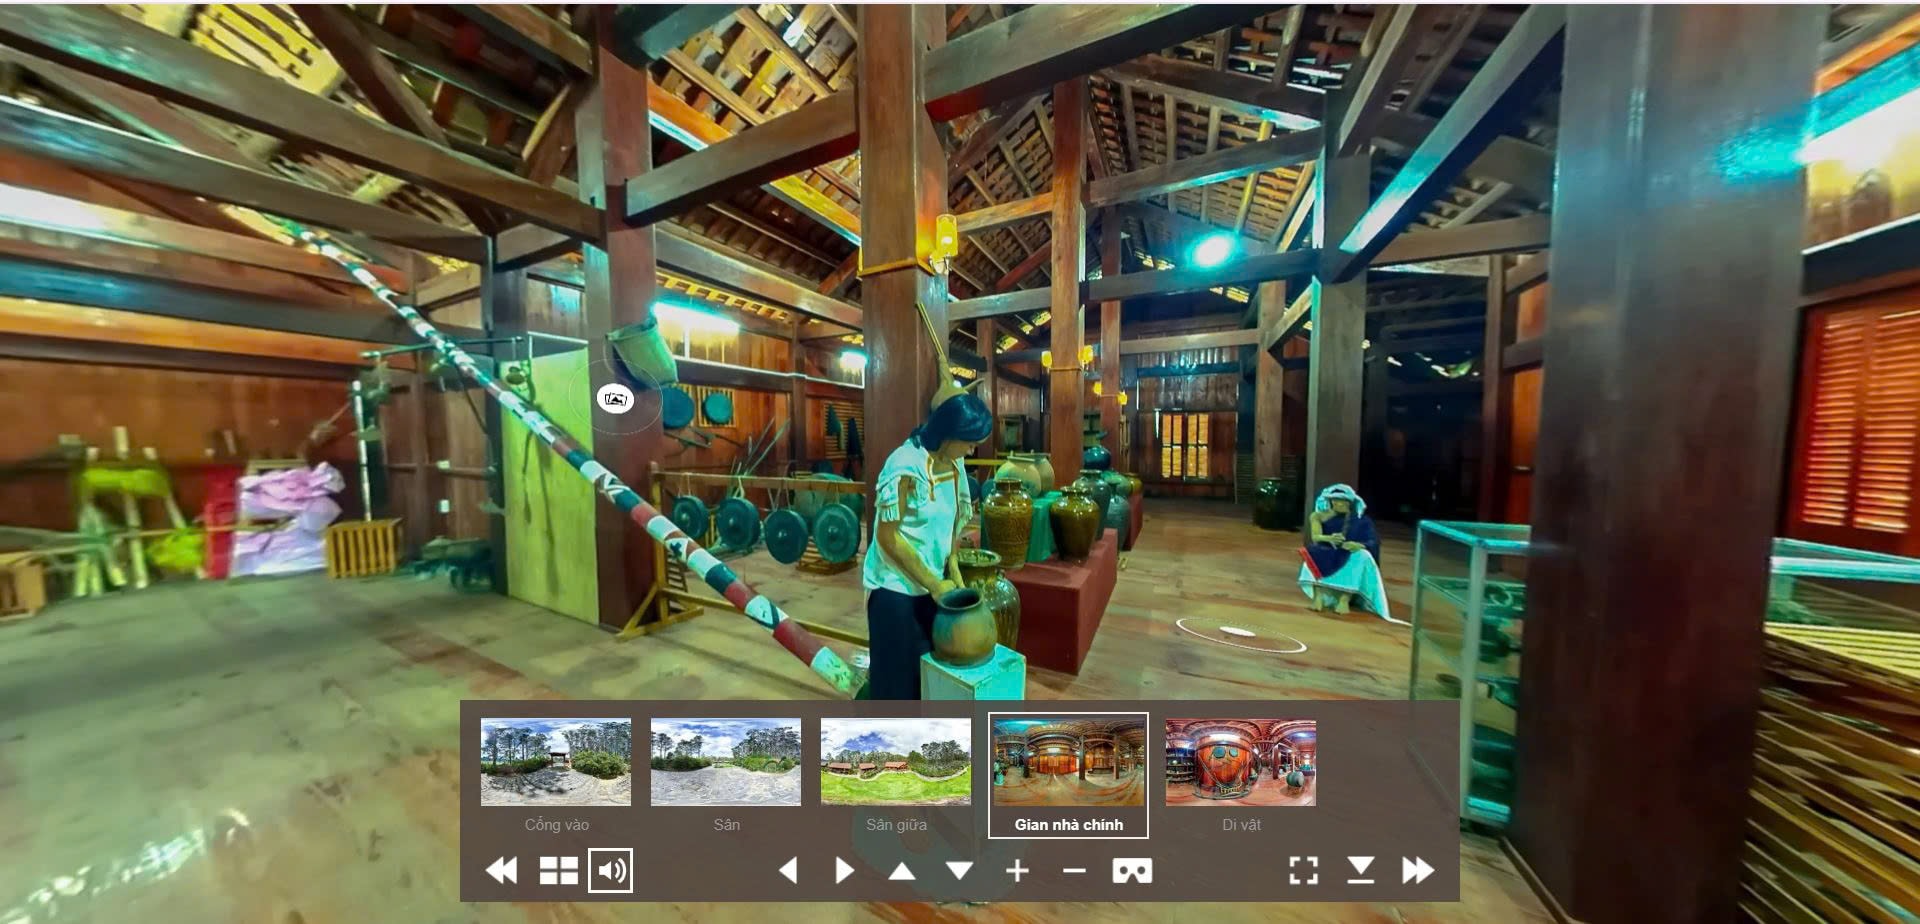Open the Di vật scene thumbnail

tap(1241, 762)
